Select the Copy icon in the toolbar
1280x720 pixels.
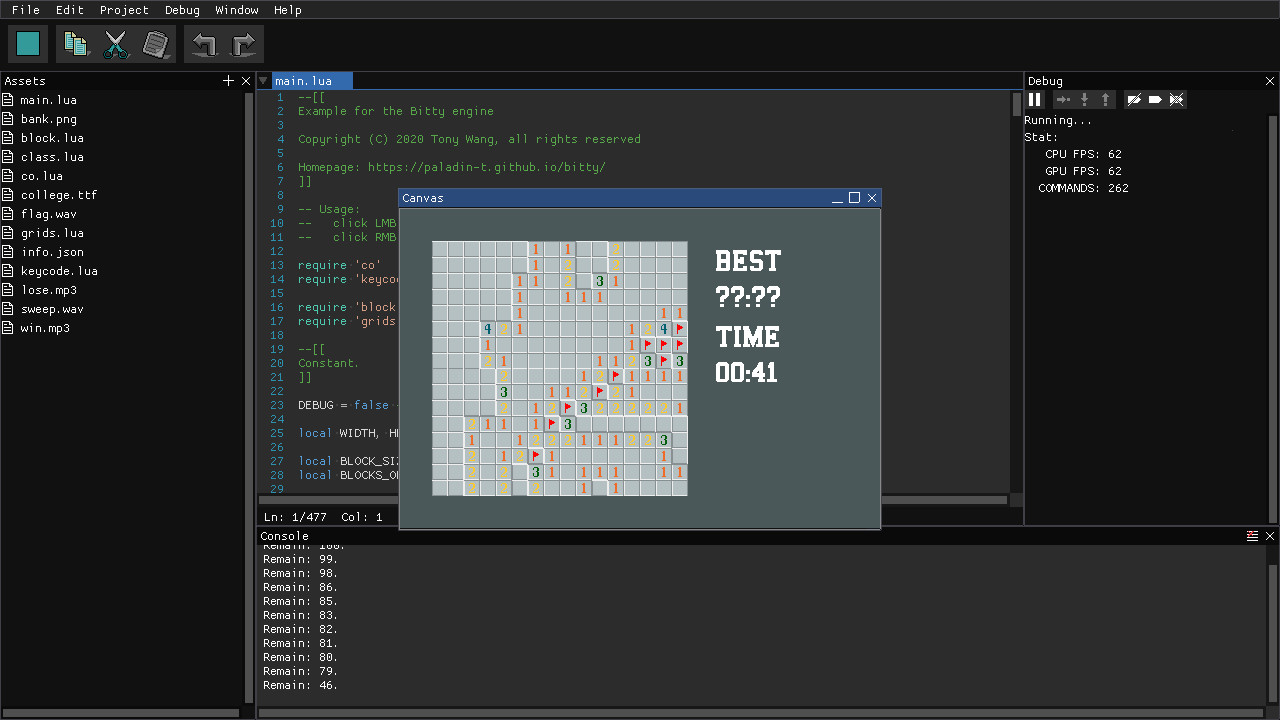click(x=76, y=43)
